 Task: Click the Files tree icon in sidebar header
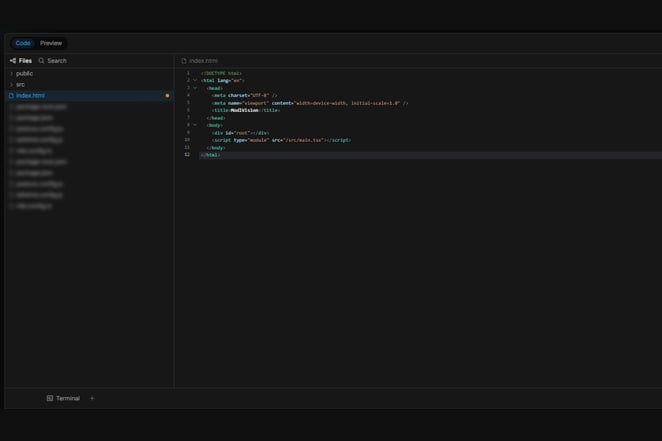13,61
